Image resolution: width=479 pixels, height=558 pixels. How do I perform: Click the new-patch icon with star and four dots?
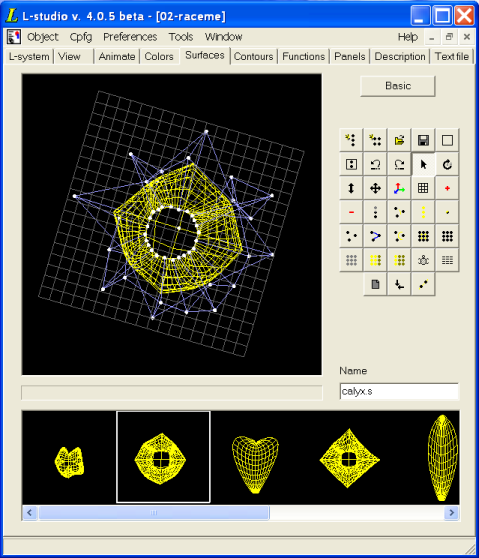375,140
